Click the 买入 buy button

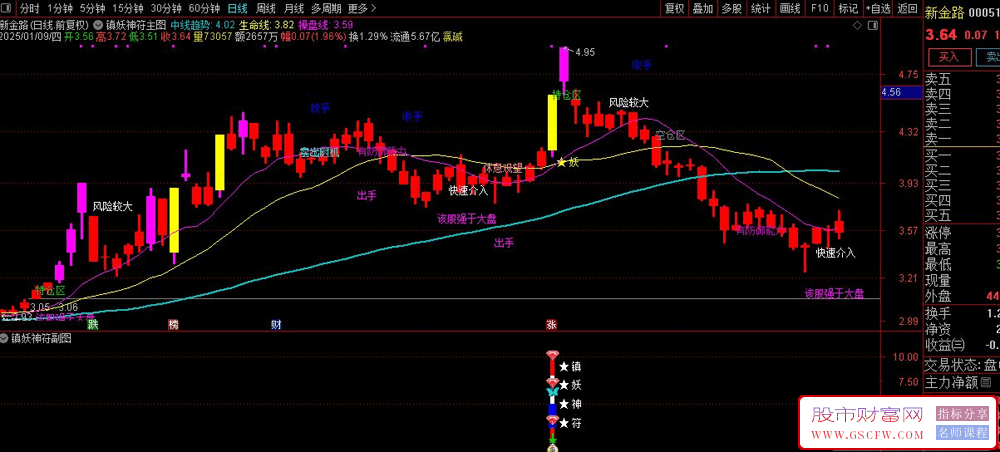[949, 57]
